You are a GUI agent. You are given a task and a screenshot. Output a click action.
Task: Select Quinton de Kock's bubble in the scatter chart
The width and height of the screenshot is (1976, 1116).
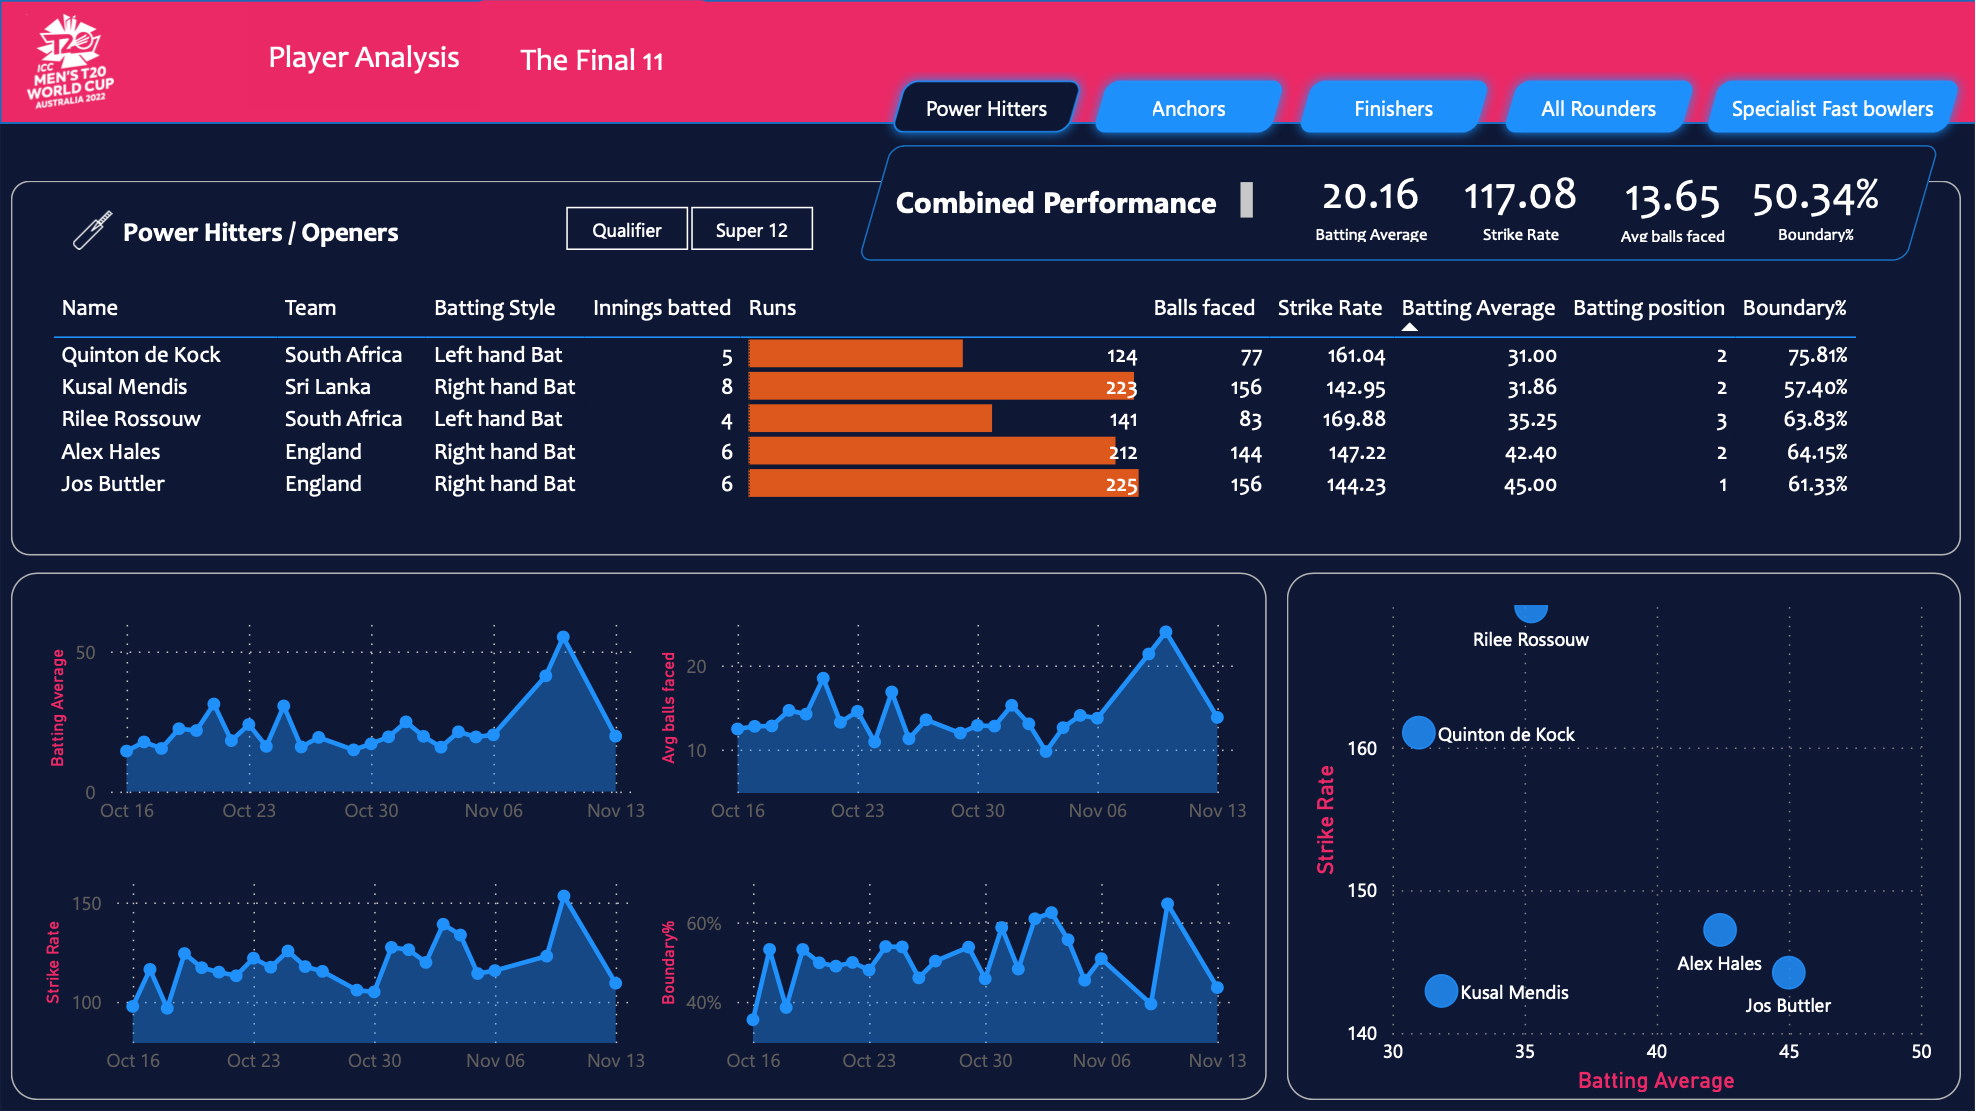coord(1418,733)
